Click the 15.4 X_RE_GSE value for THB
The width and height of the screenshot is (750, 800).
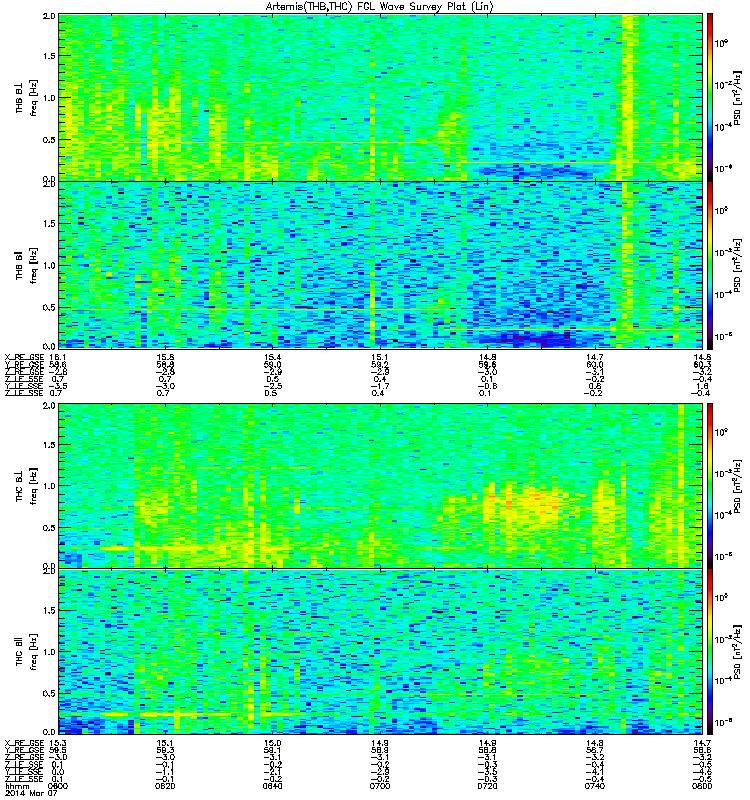pos(272,357)
